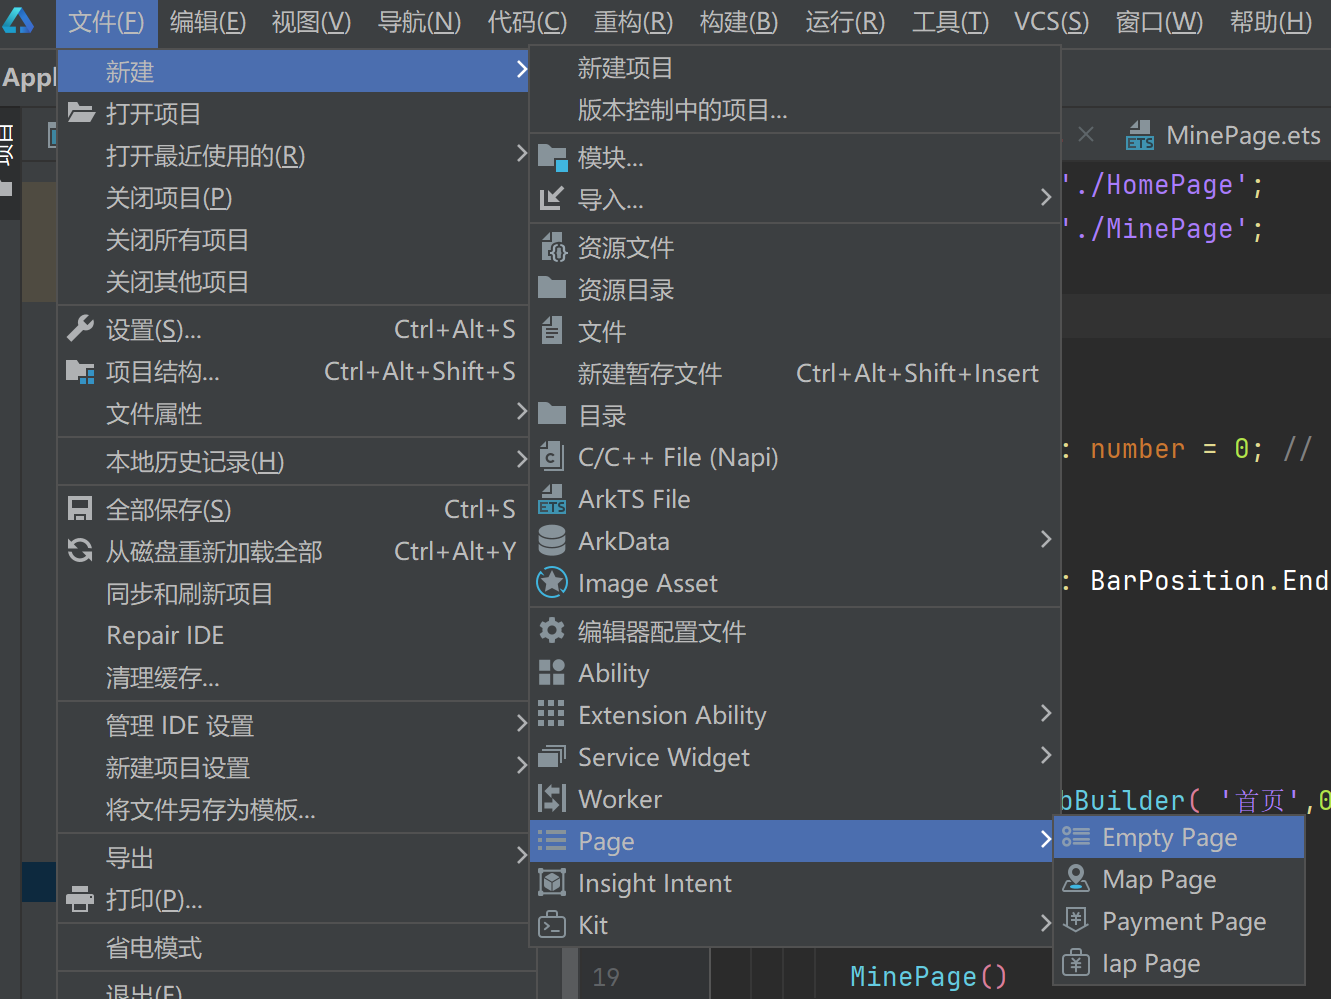Open the 导航(N) menu
1331x999 pixels.
point(420,22)
